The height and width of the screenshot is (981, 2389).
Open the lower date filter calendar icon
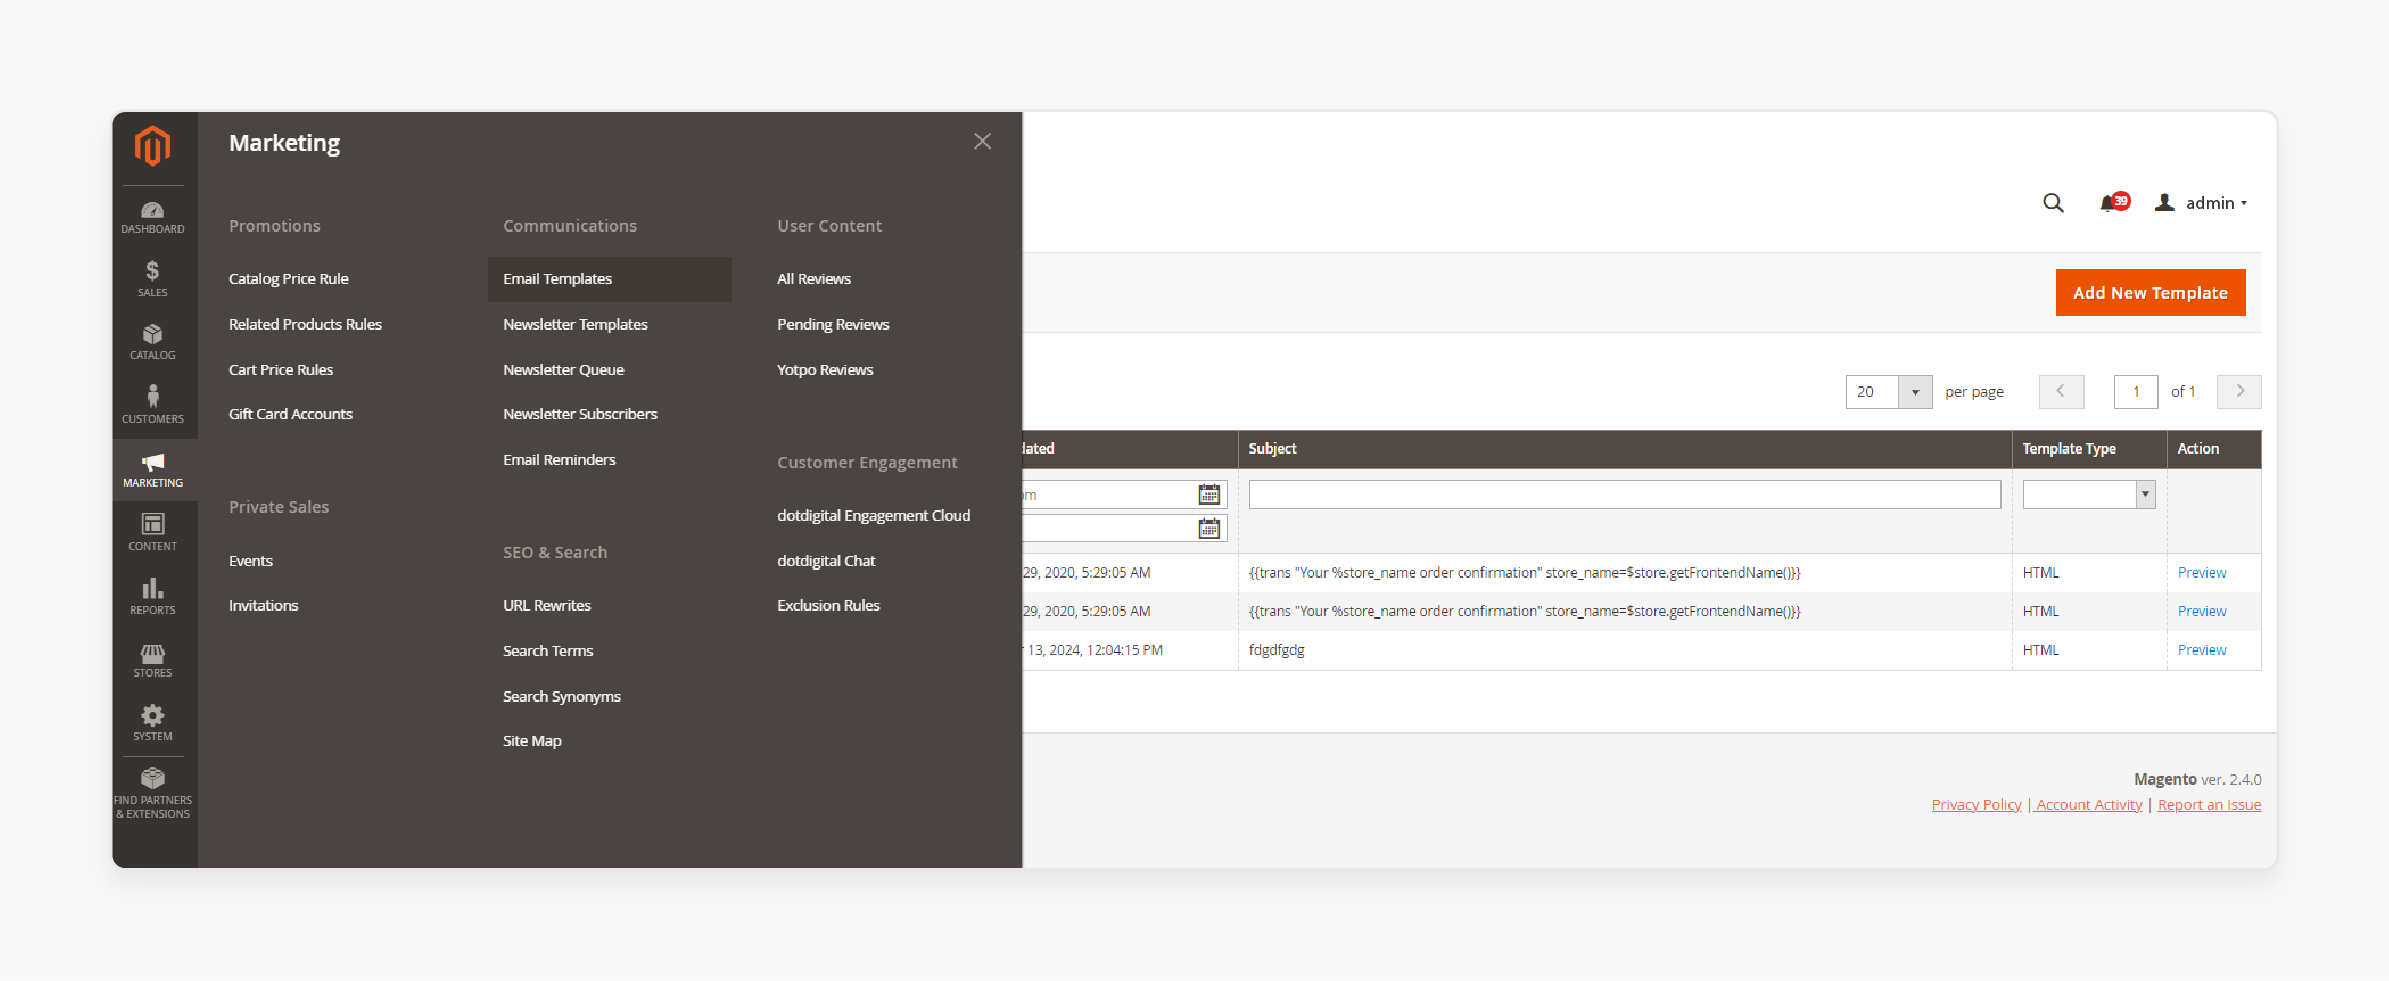coord(1209,528)
